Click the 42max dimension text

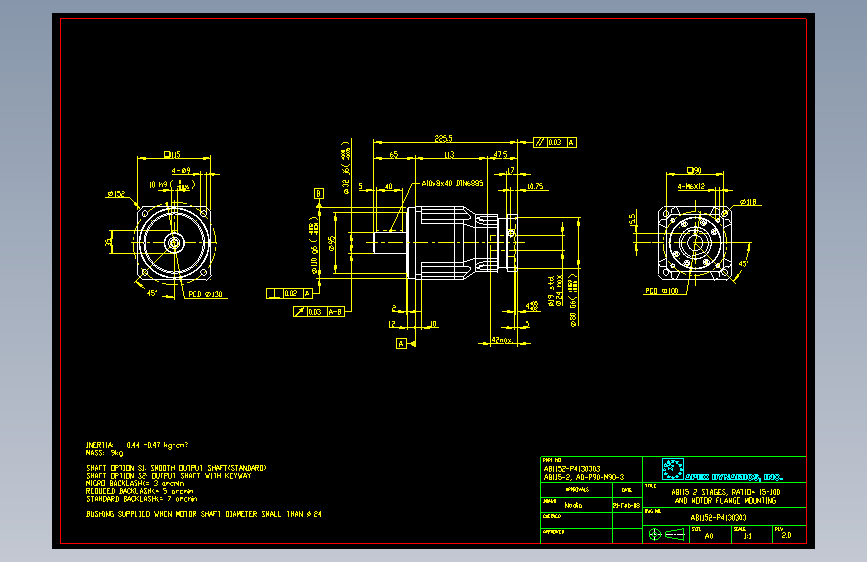501,340
